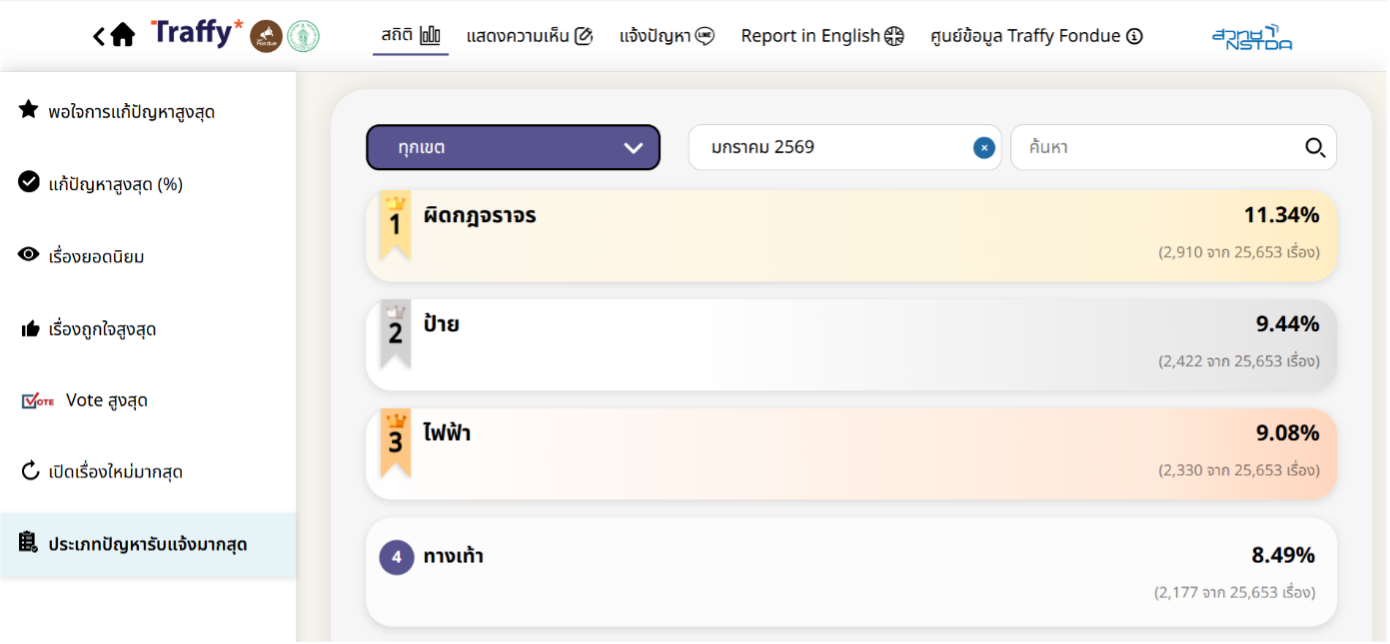Click the 11.34% value for ผิดกฎจราจร
The width and height of the screenshot is (1390, 644).
click(1281, 215)
